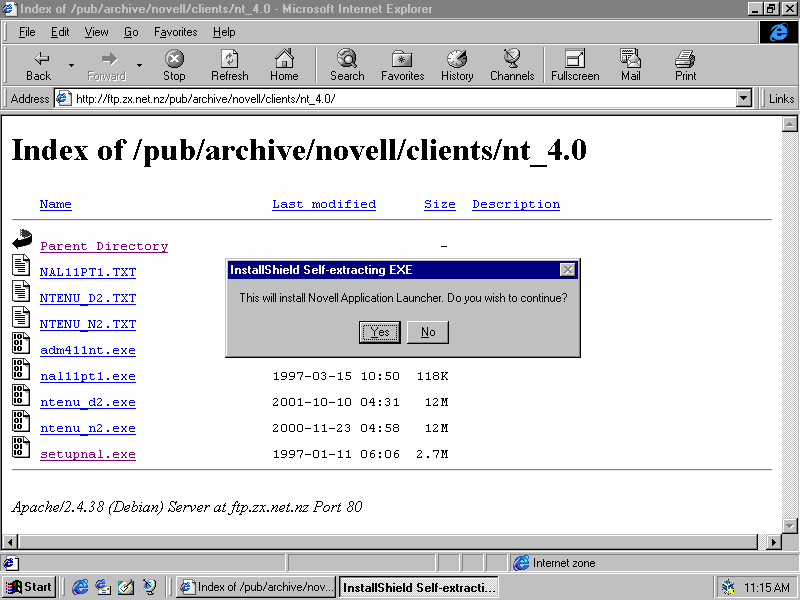Viewport: 800px width, 600px height.
Task: Stop page loading with the Stop button
Action: (x=174, y=66)
